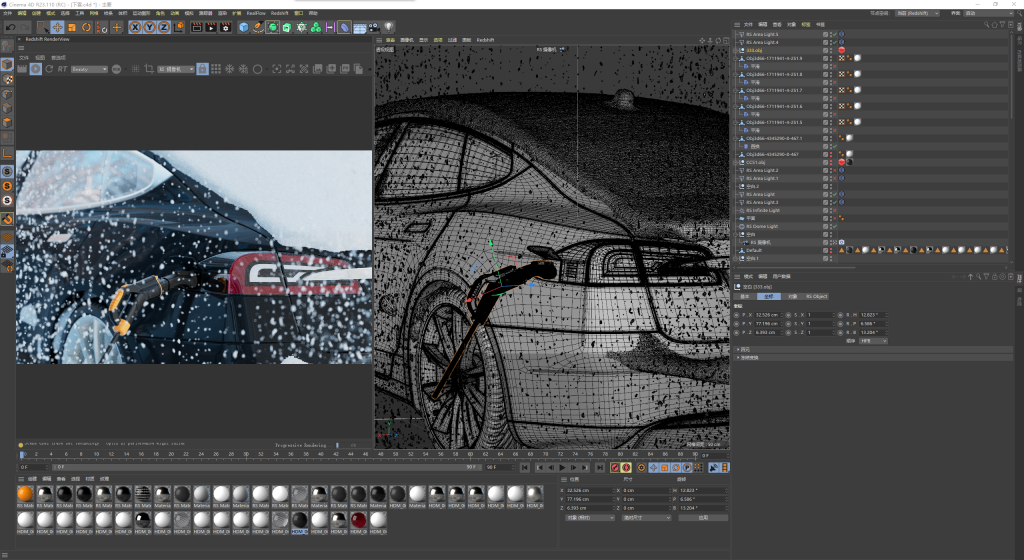Select RS Infinite Light in object manager

coord(763,210)
